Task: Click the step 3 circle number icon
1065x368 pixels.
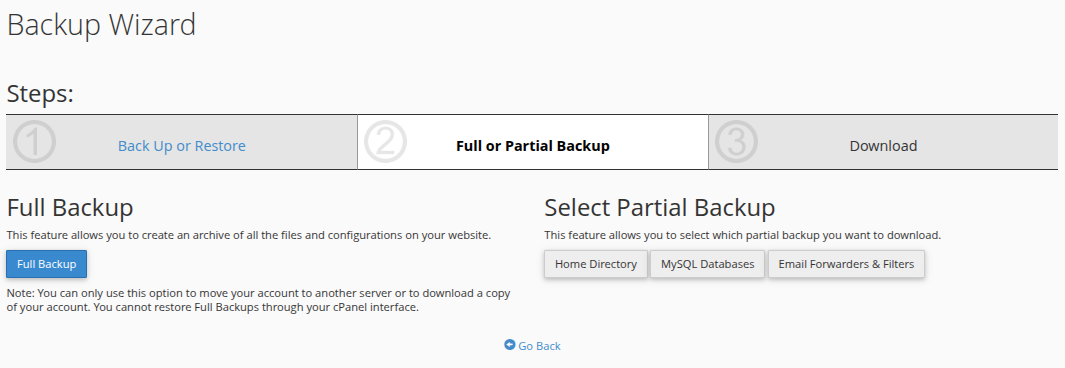Action: 736,143
